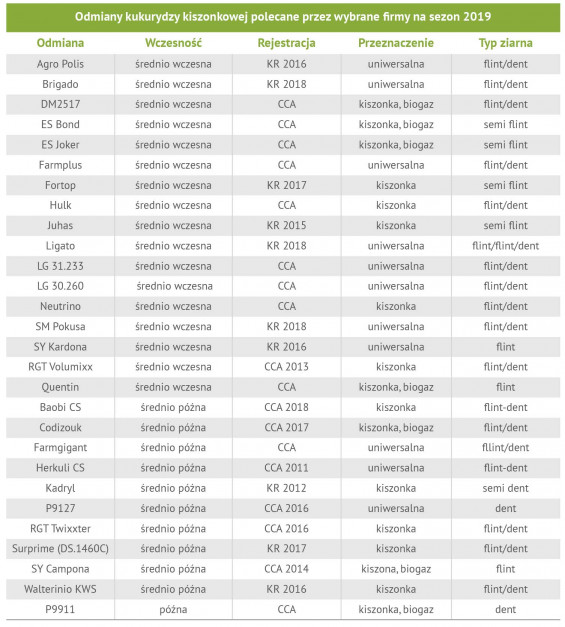
Task: Select the Ligato grain type cell
Action: pyautogui.click(x=505, y=246)
